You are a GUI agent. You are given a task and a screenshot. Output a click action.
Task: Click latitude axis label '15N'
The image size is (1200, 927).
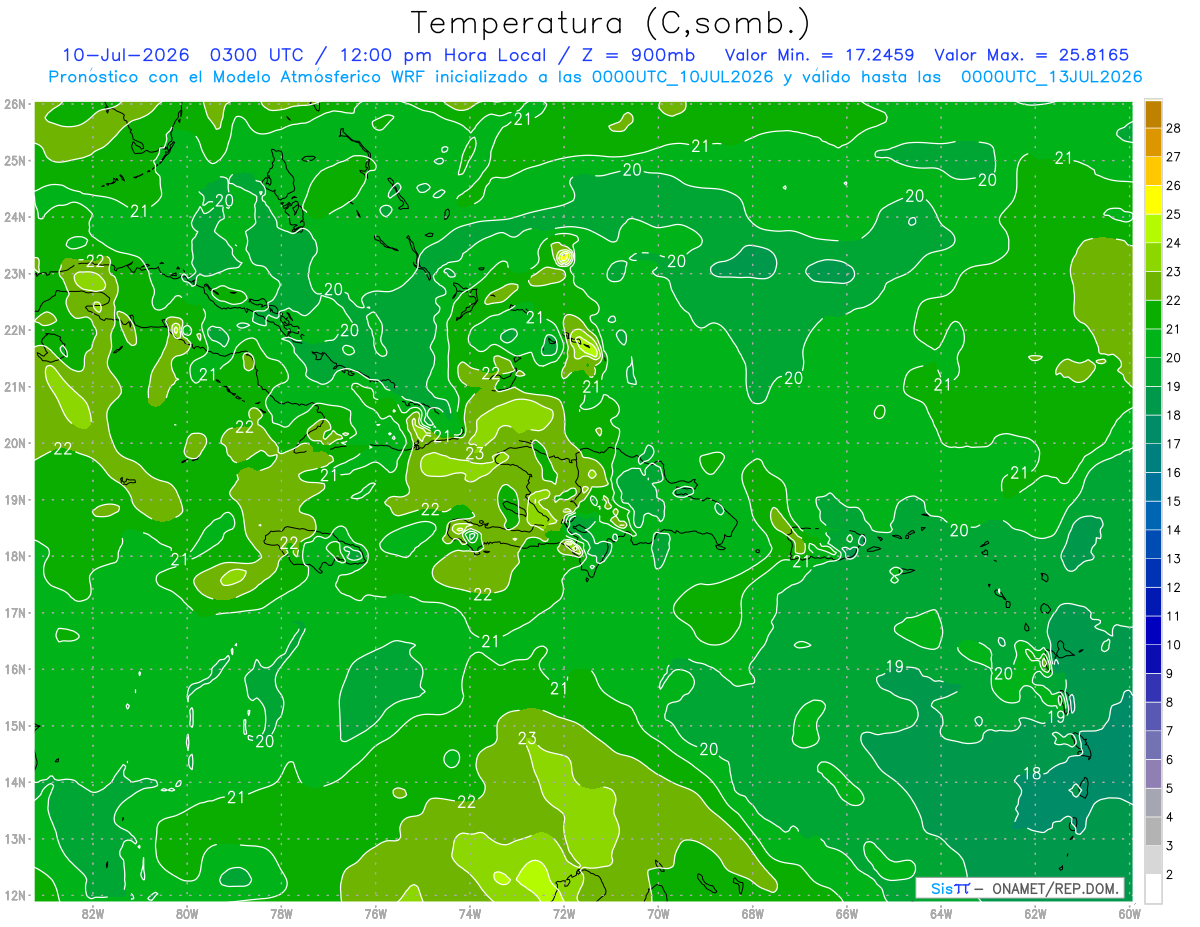(15, 725)
